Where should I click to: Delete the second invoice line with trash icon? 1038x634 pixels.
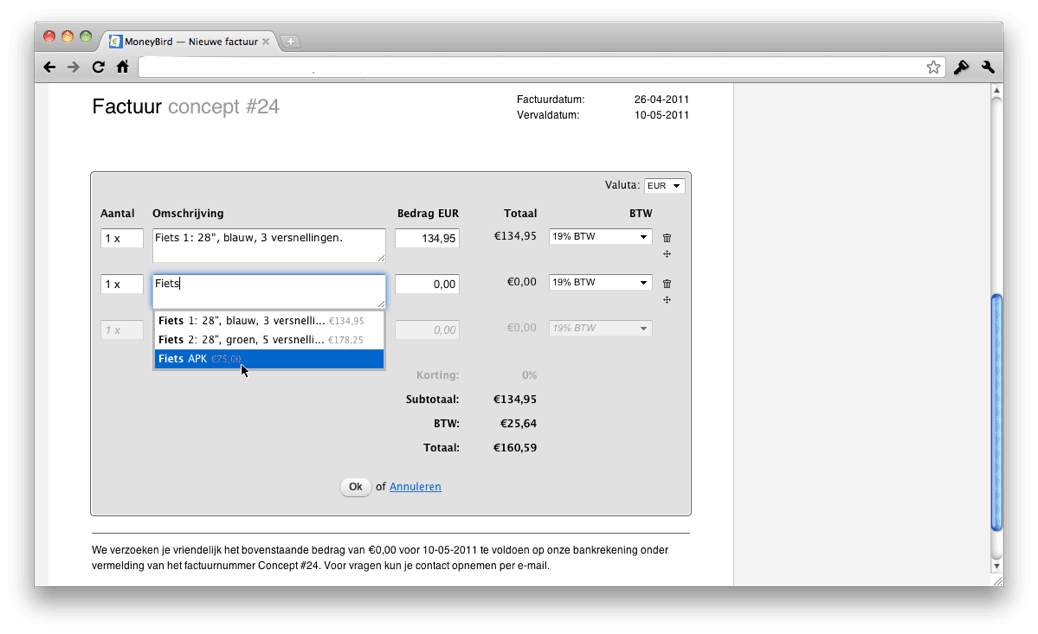(x=667, y=283)
